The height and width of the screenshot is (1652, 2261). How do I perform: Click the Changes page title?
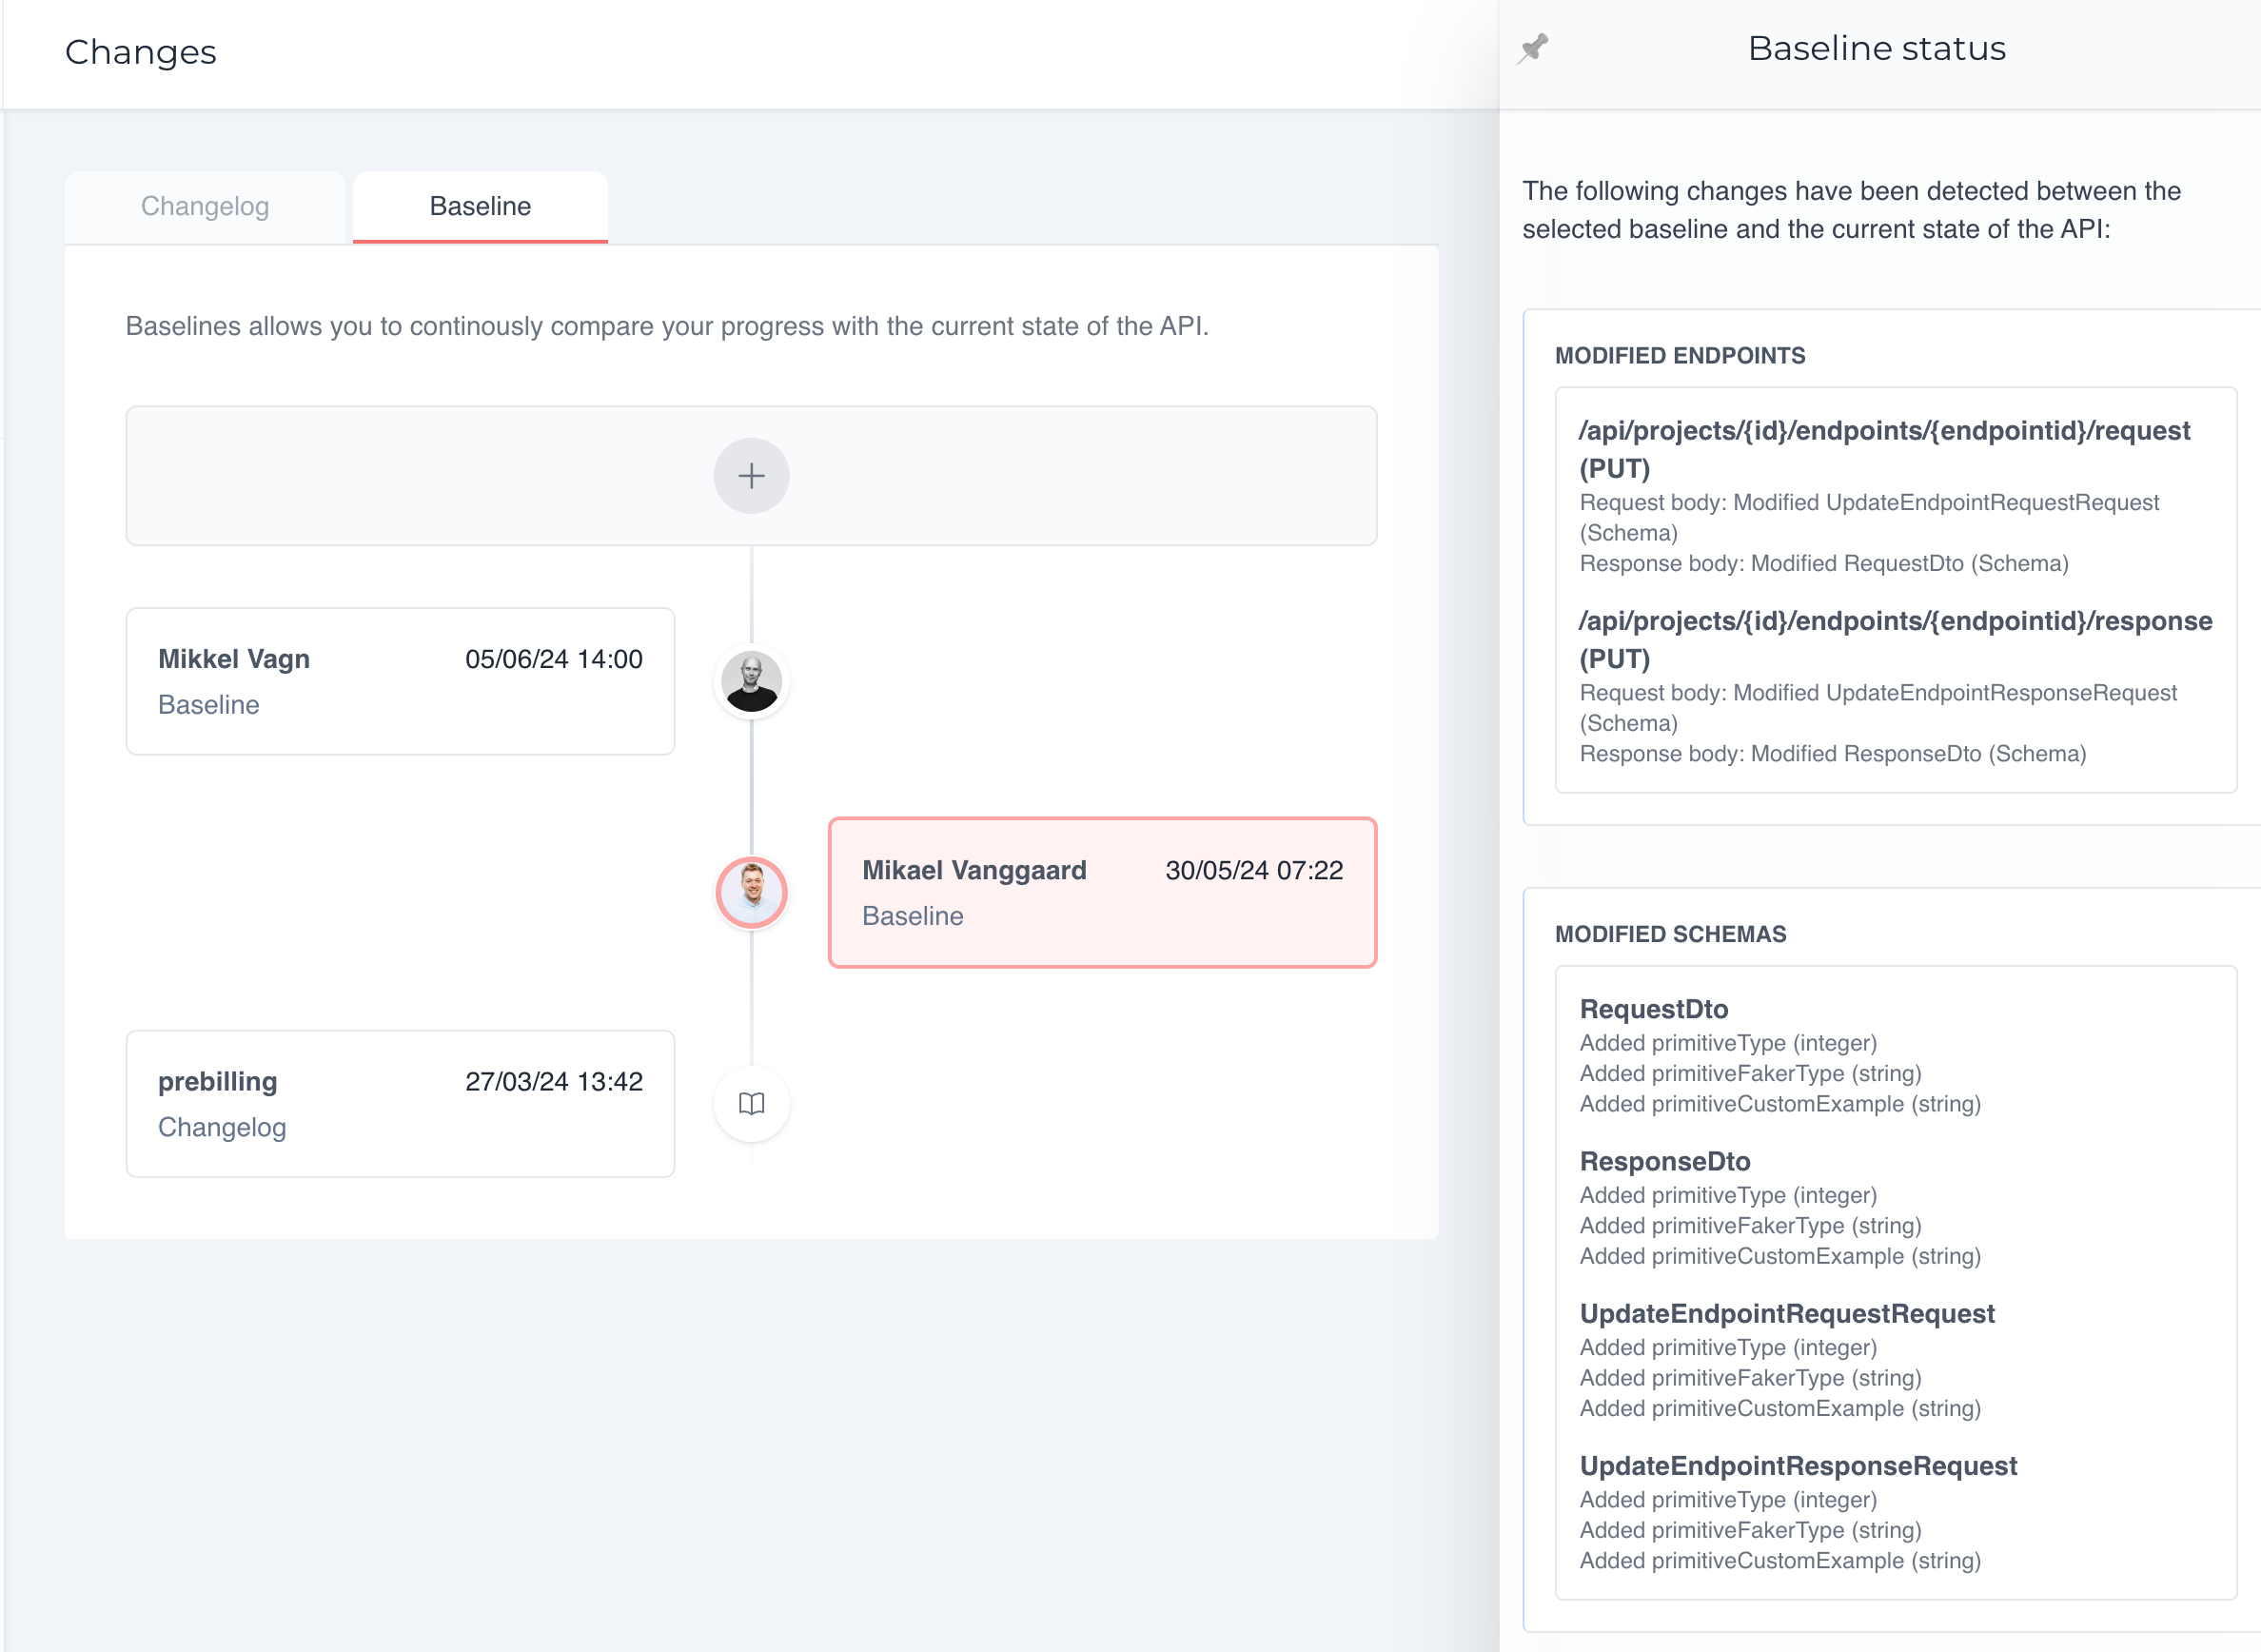pyautogui.click(x=141, y=52)
